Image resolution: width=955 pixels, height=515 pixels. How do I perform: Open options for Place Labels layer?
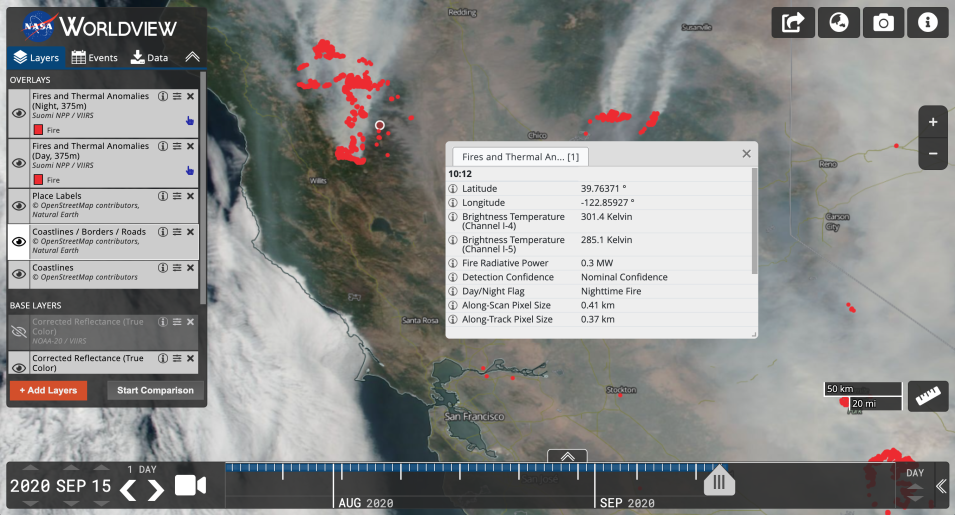click(x=177, y=196)
